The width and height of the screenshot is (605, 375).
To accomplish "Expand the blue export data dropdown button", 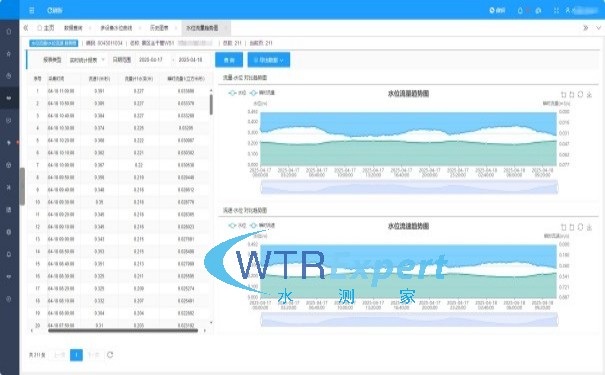I will click(269, 60).
